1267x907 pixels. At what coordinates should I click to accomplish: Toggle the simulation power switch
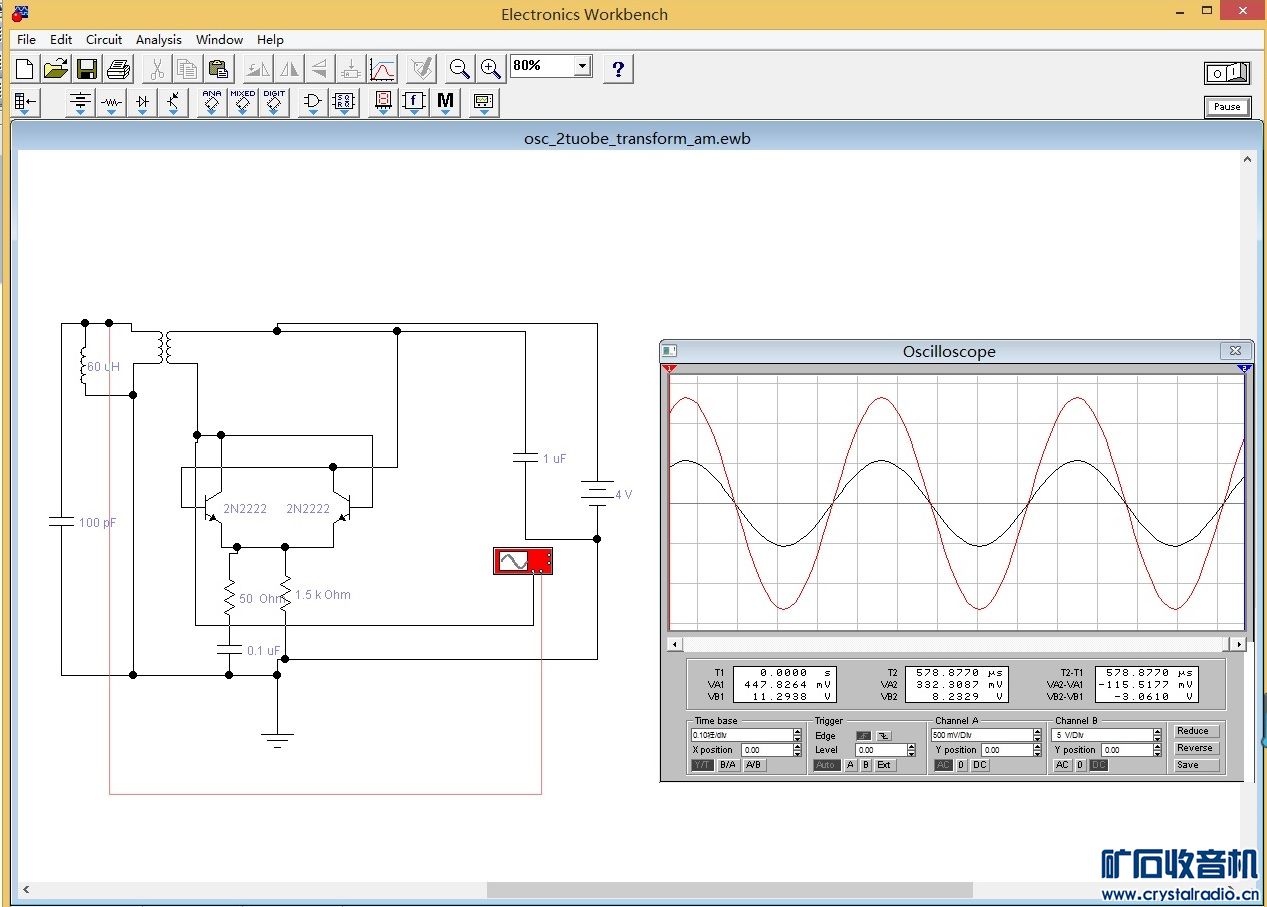point(1227,73)
